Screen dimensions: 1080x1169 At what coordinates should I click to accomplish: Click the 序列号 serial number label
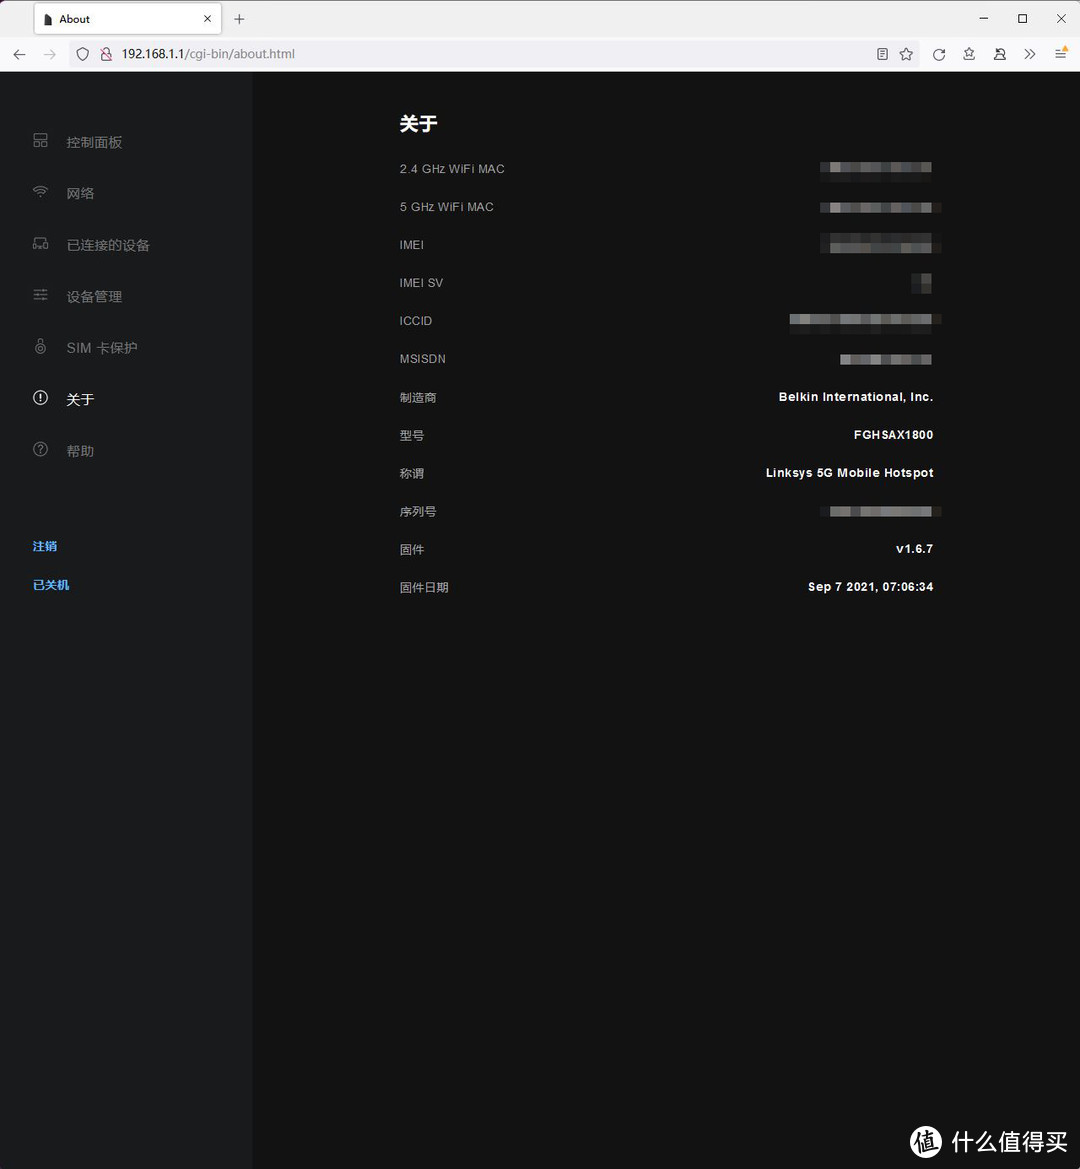click(417, 511)
